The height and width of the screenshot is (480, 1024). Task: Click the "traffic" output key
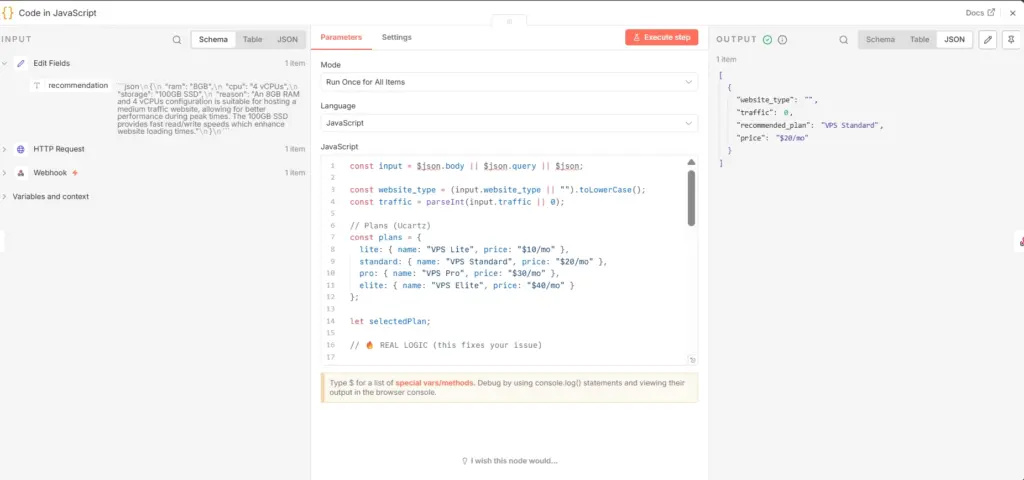click(755, 112)
